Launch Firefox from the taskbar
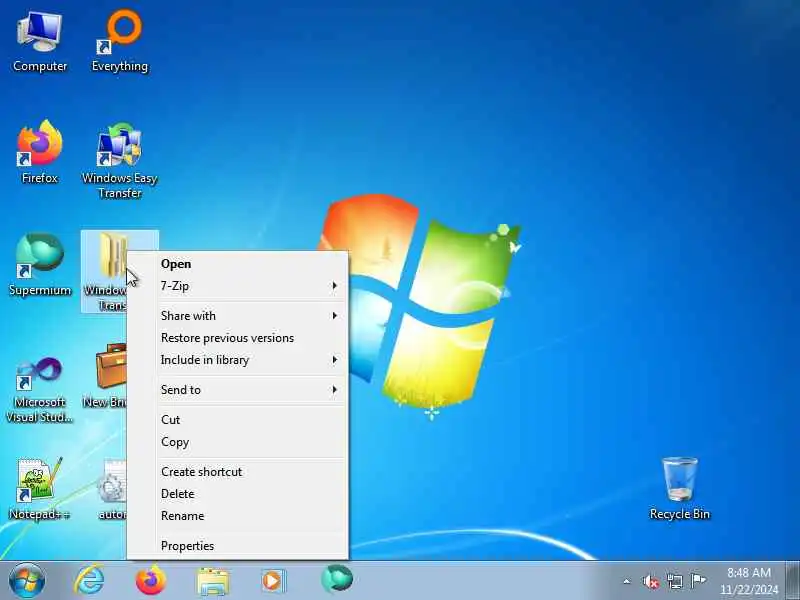Viewport: 800px width, 600px height. [x=151, y=581]
